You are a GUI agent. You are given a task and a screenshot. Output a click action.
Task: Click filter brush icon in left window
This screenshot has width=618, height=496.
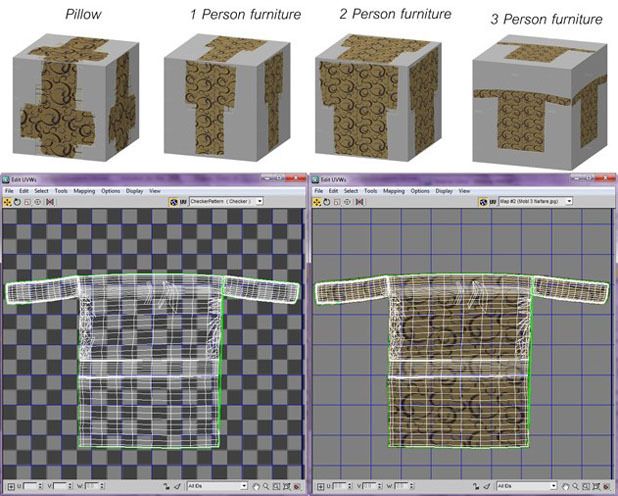click(177, 486)
